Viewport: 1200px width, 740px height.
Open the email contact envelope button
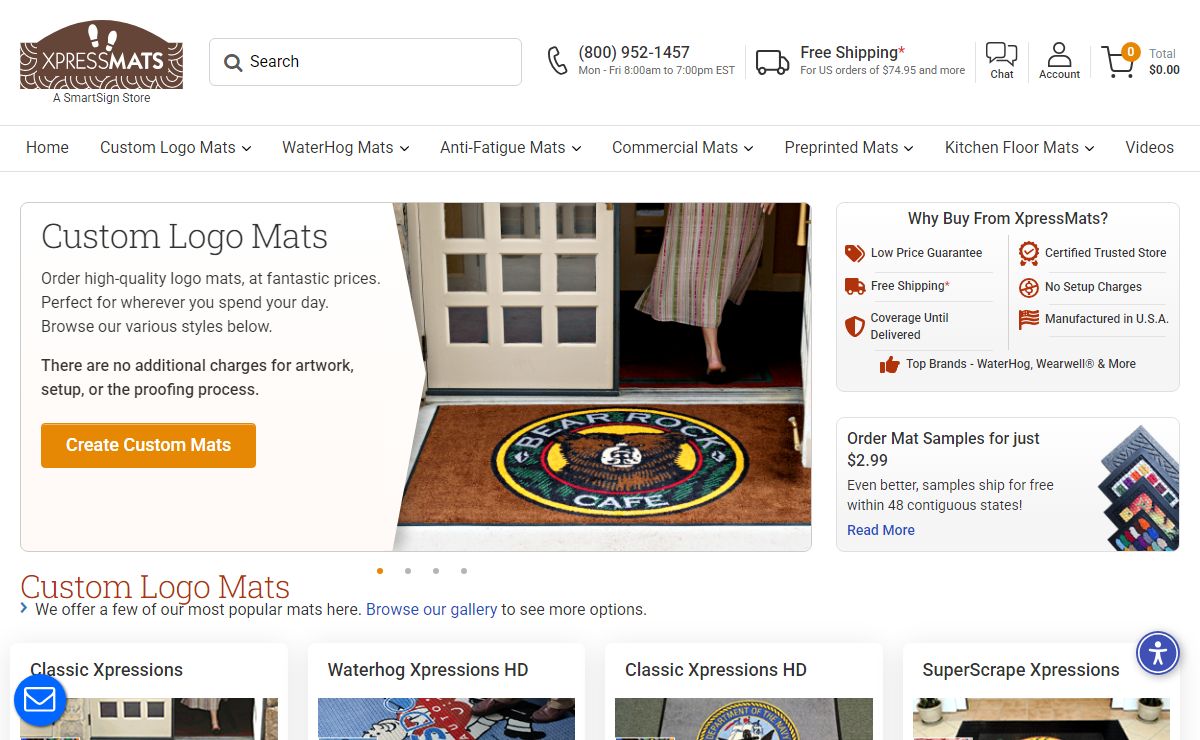click(x=40, y=700)
